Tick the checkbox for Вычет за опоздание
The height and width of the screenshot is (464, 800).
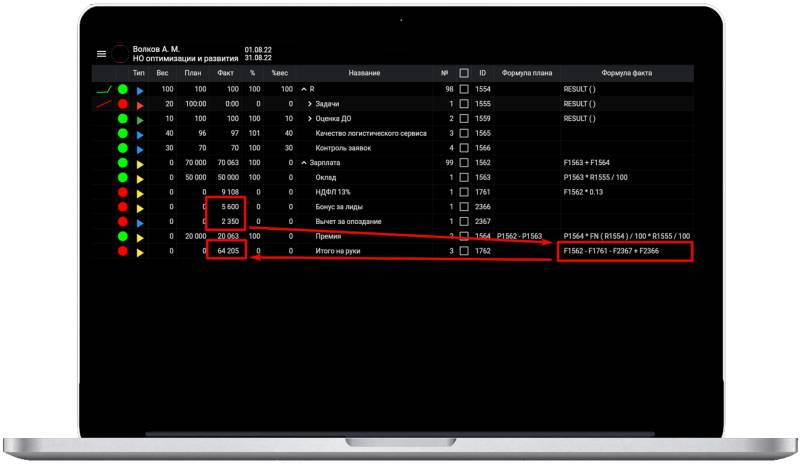click(464, 222)
